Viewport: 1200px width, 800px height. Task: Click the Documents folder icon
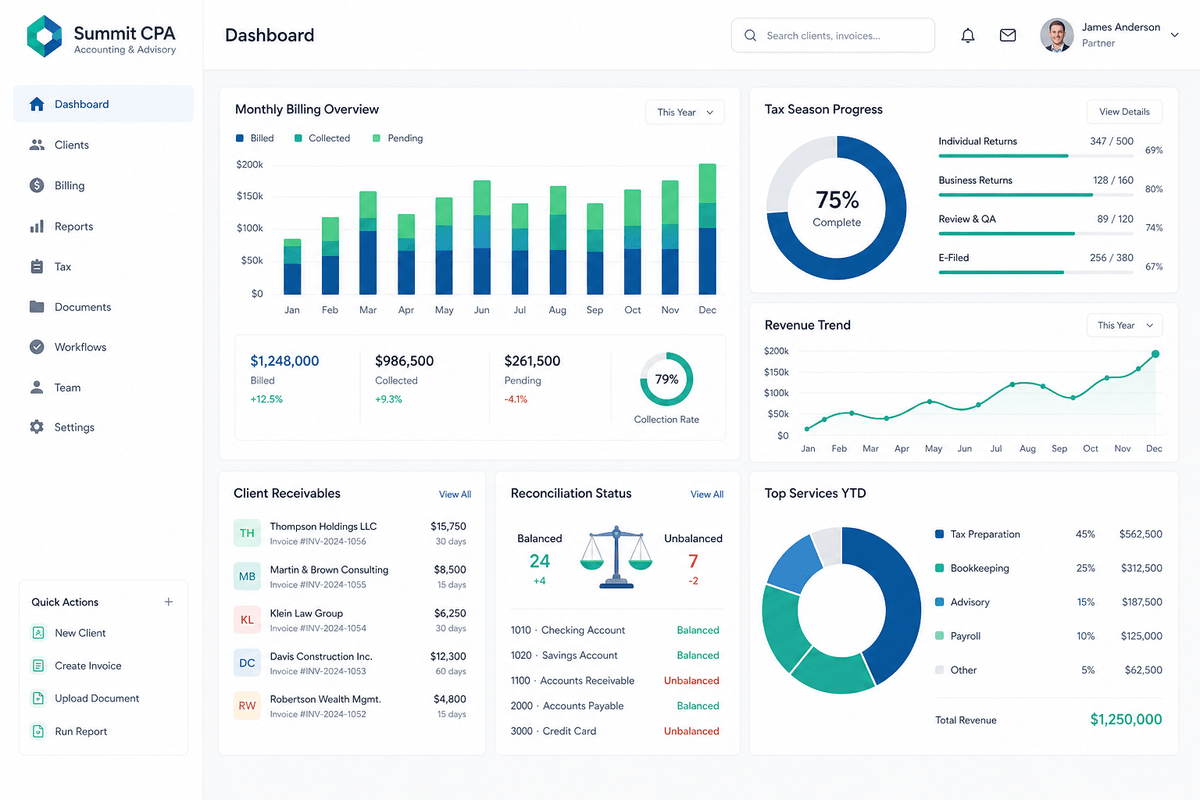[x=37, y=307]
